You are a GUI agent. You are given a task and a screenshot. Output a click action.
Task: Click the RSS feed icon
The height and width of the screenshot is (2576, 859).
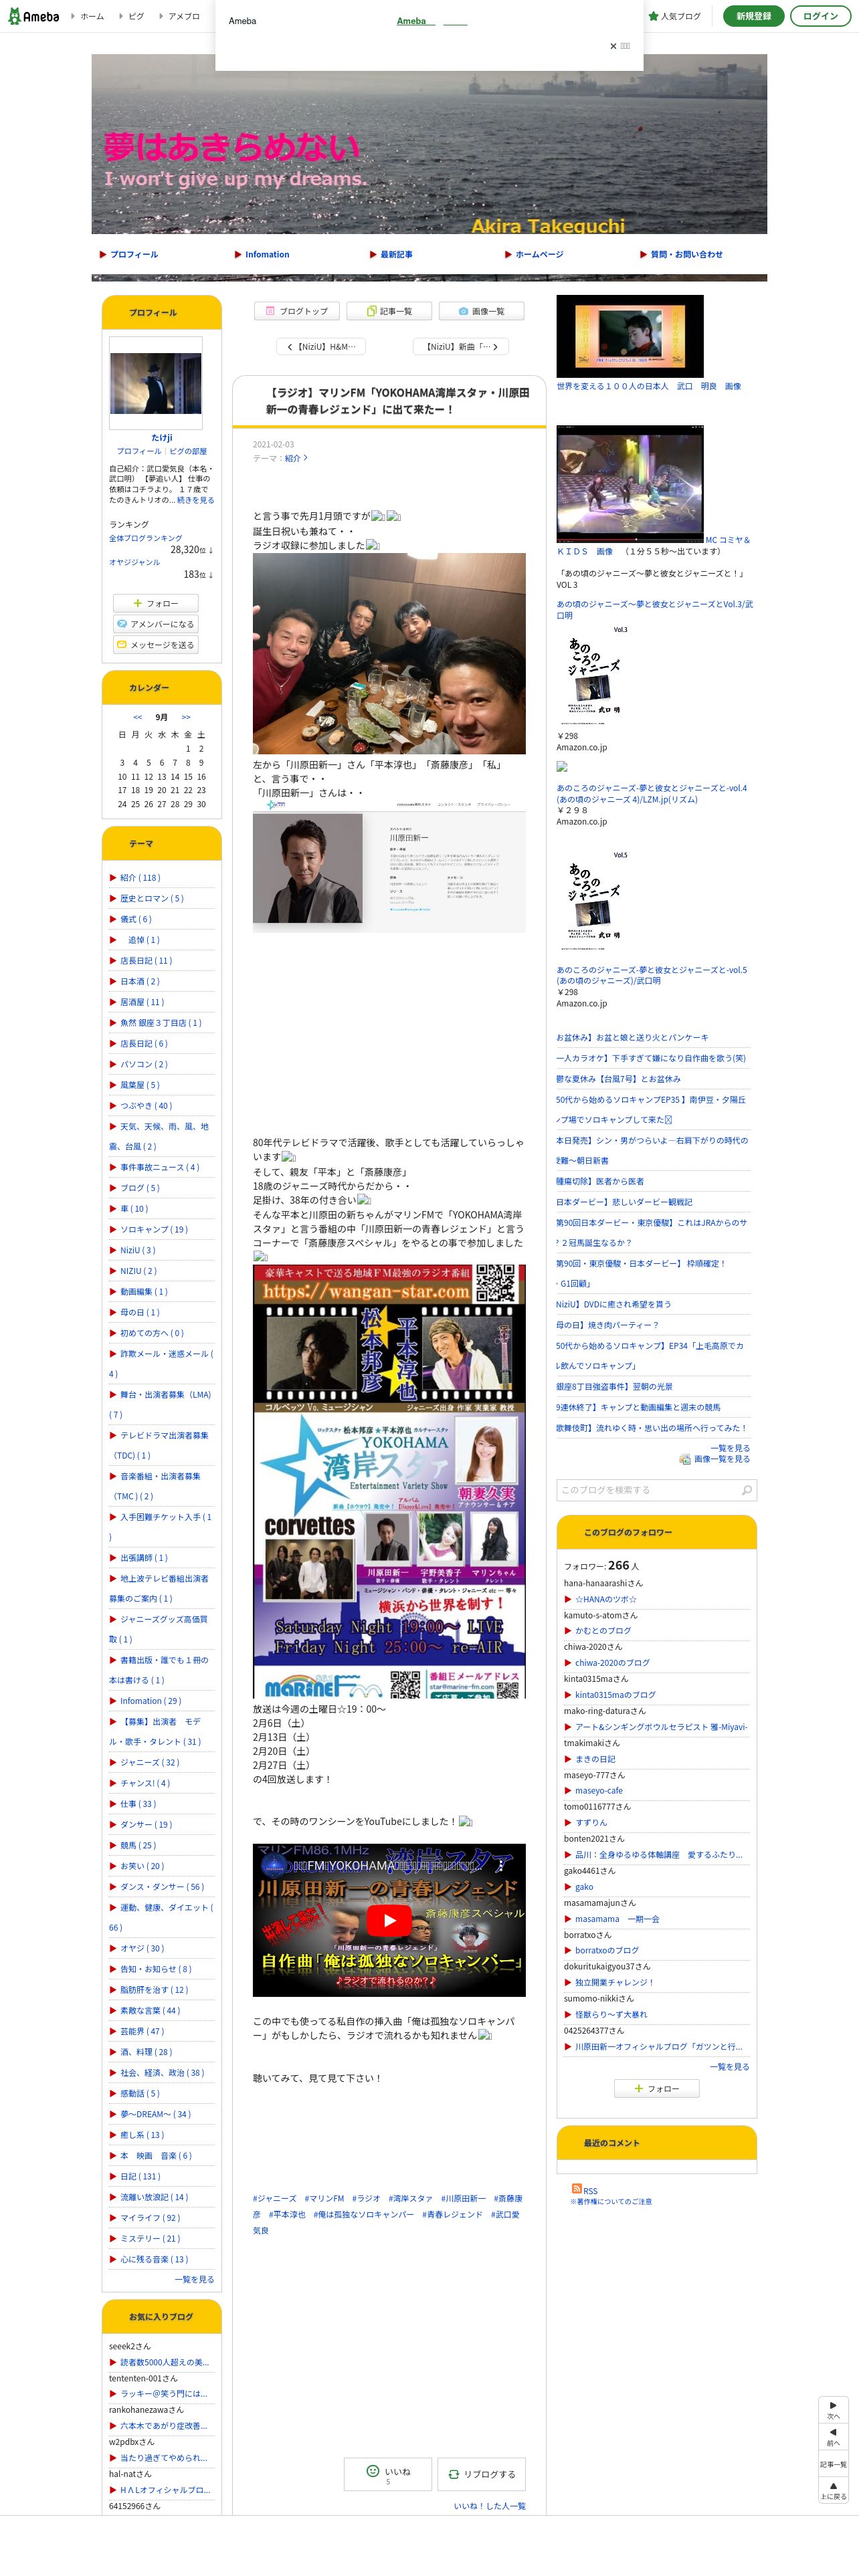click(x=576, y=2189)
